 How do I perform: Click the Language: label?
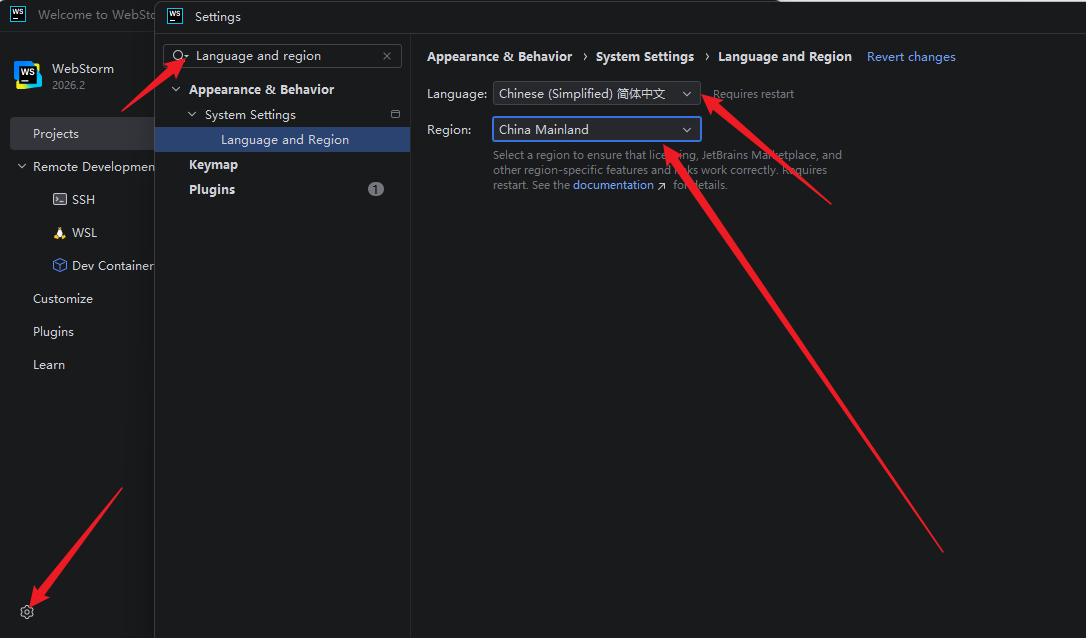[x=457, y=94]
